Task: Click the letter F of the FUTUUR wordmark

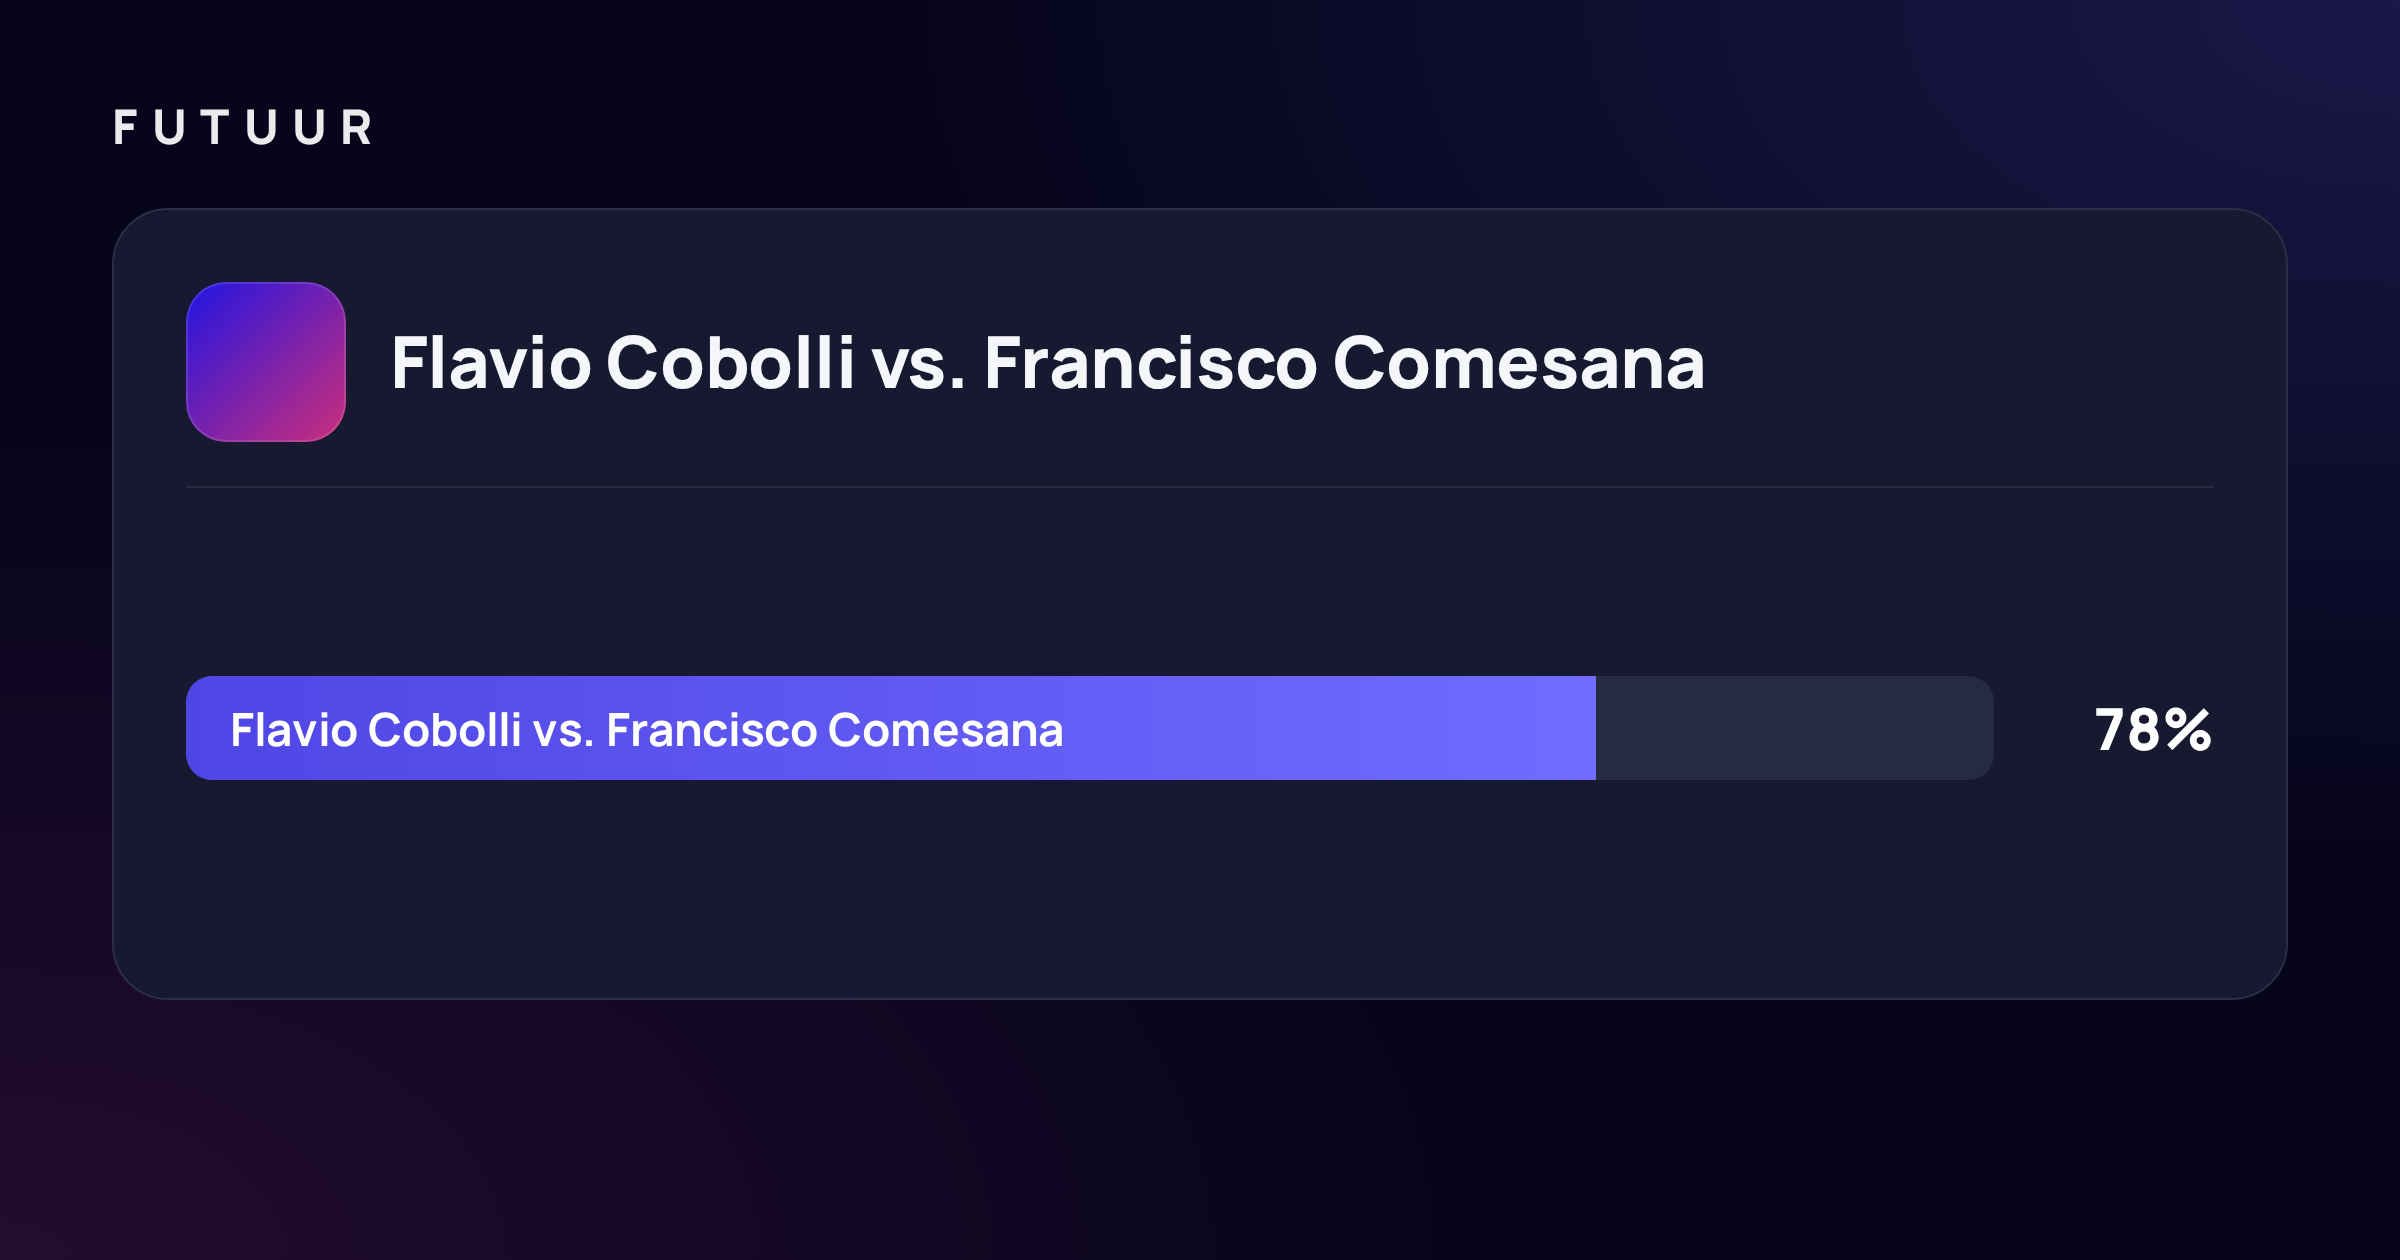Action: 125,128
